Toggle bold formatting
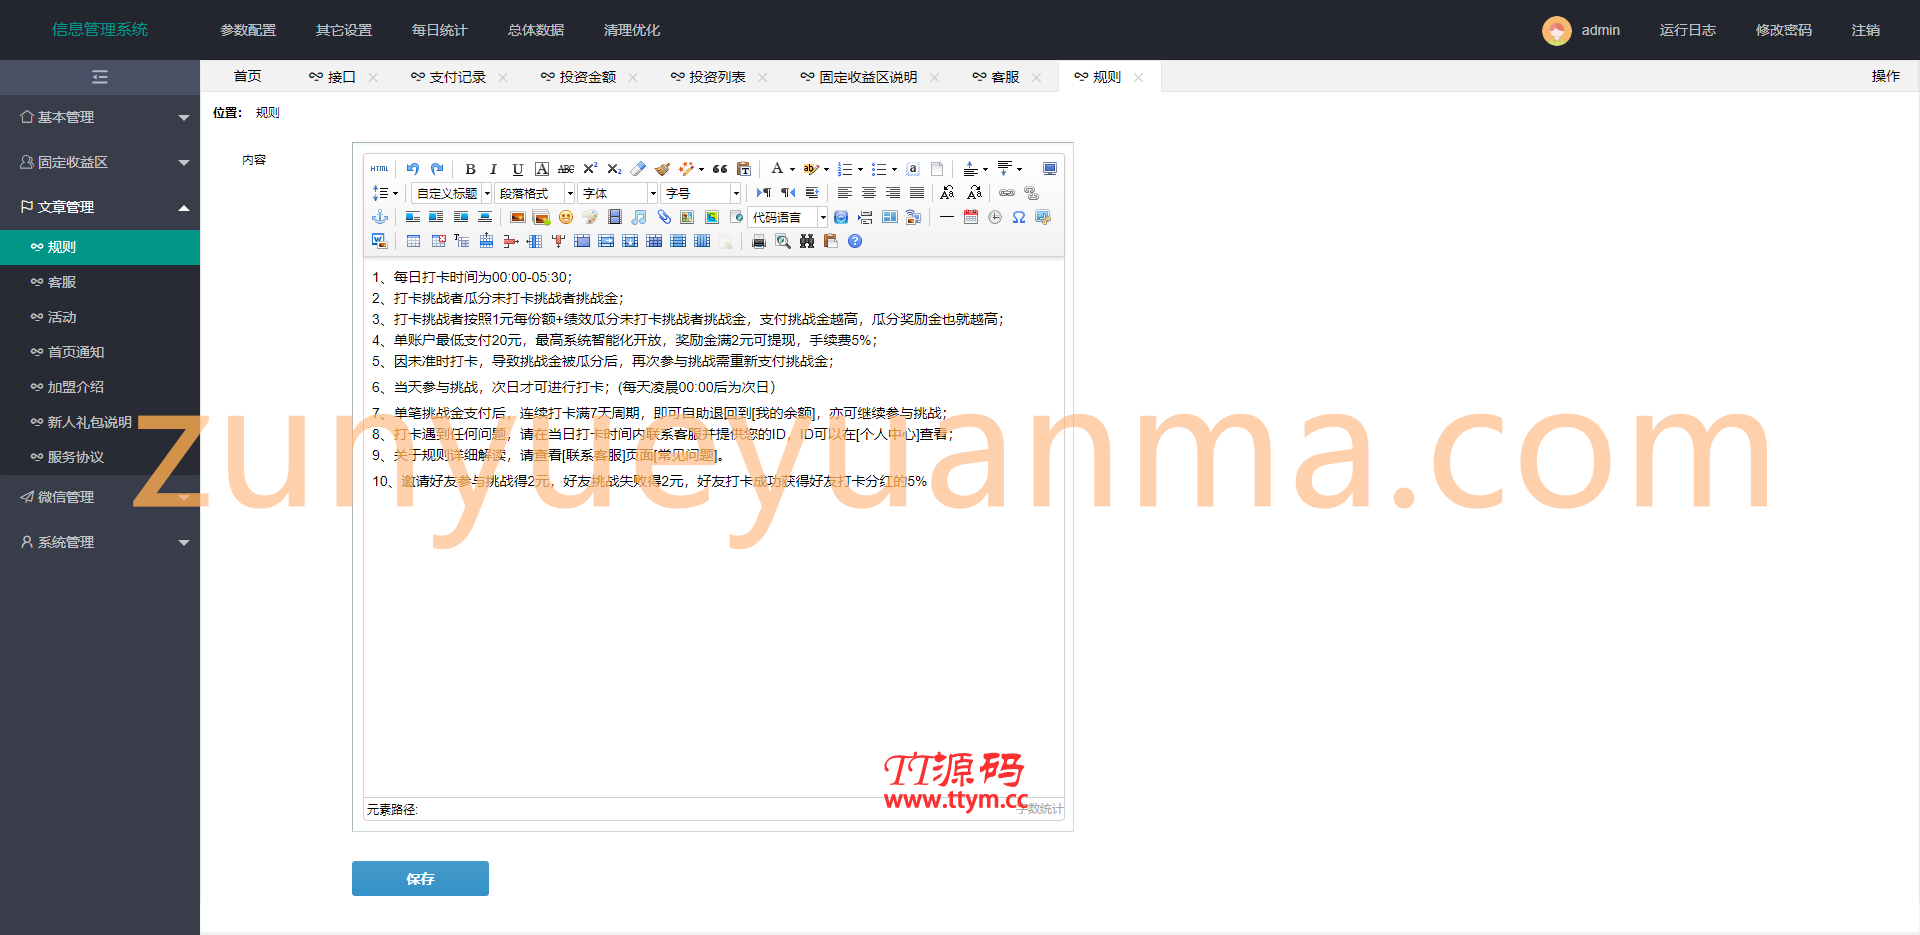The image size is (1920, 935). 470,169
